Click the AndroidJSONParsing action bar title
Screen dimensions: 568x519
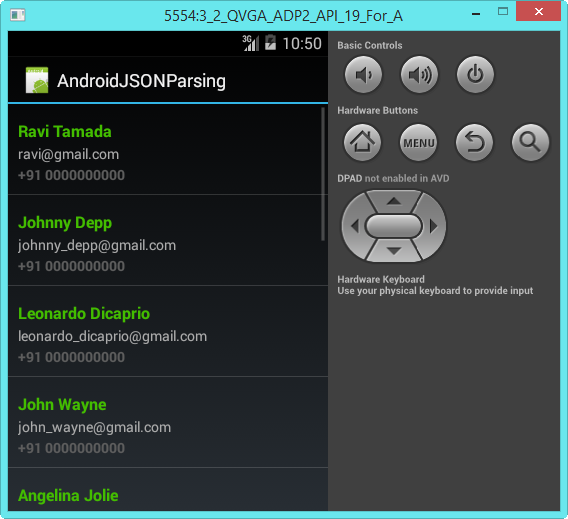(x=141, y=81)
